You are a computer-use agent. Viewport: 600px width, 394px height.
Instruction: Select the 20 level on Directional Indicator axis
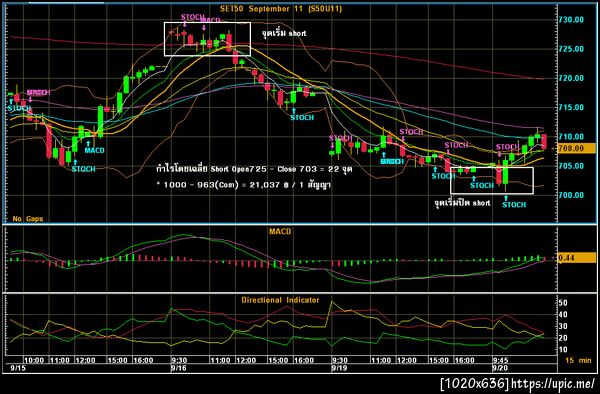563,338
